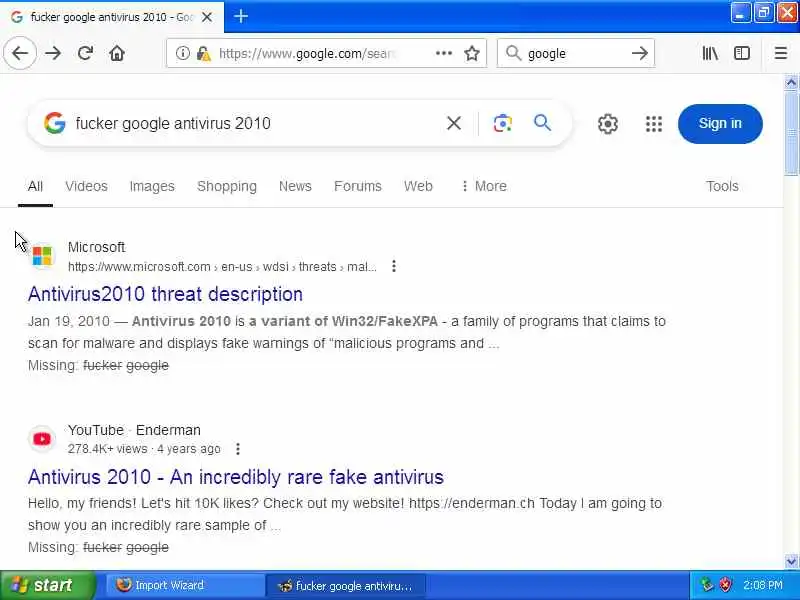Click the blue Google search magnifier
Viewport: 800px width, 600px height.
542,123
